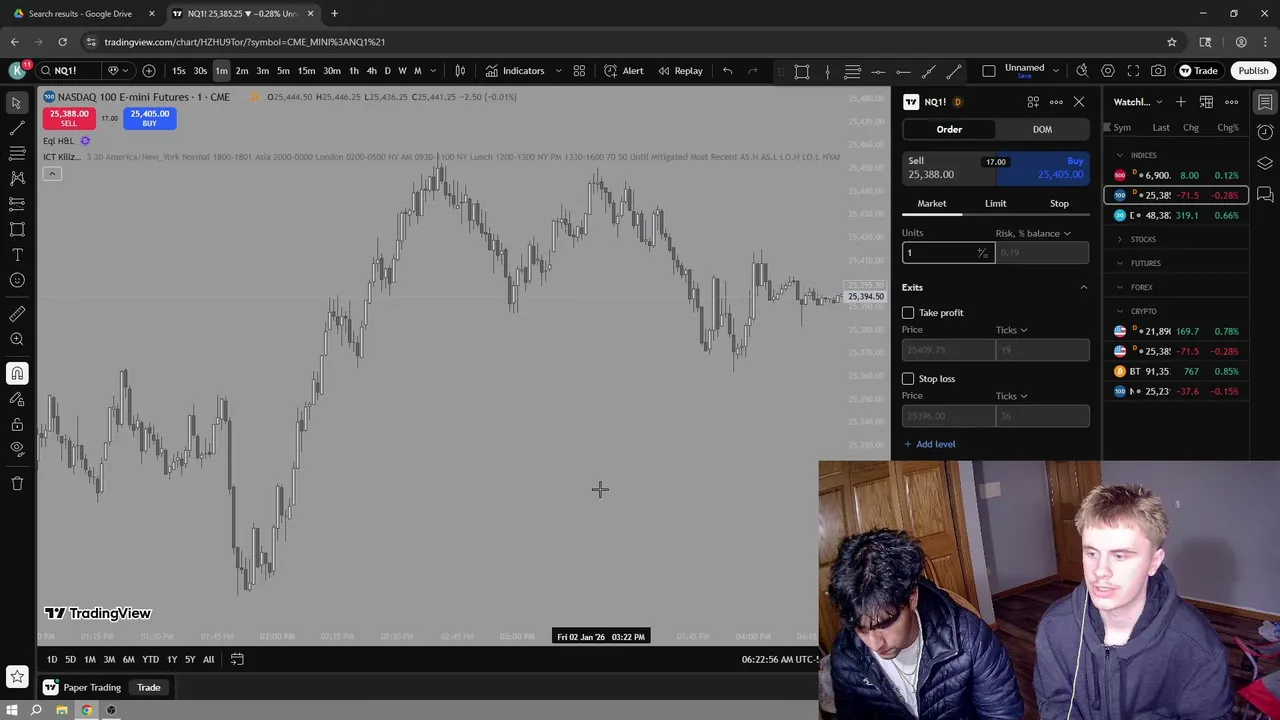Viewport: 1280px width, 720px height.
Task: Collapse the Exits section
Action: point(1083,288)
